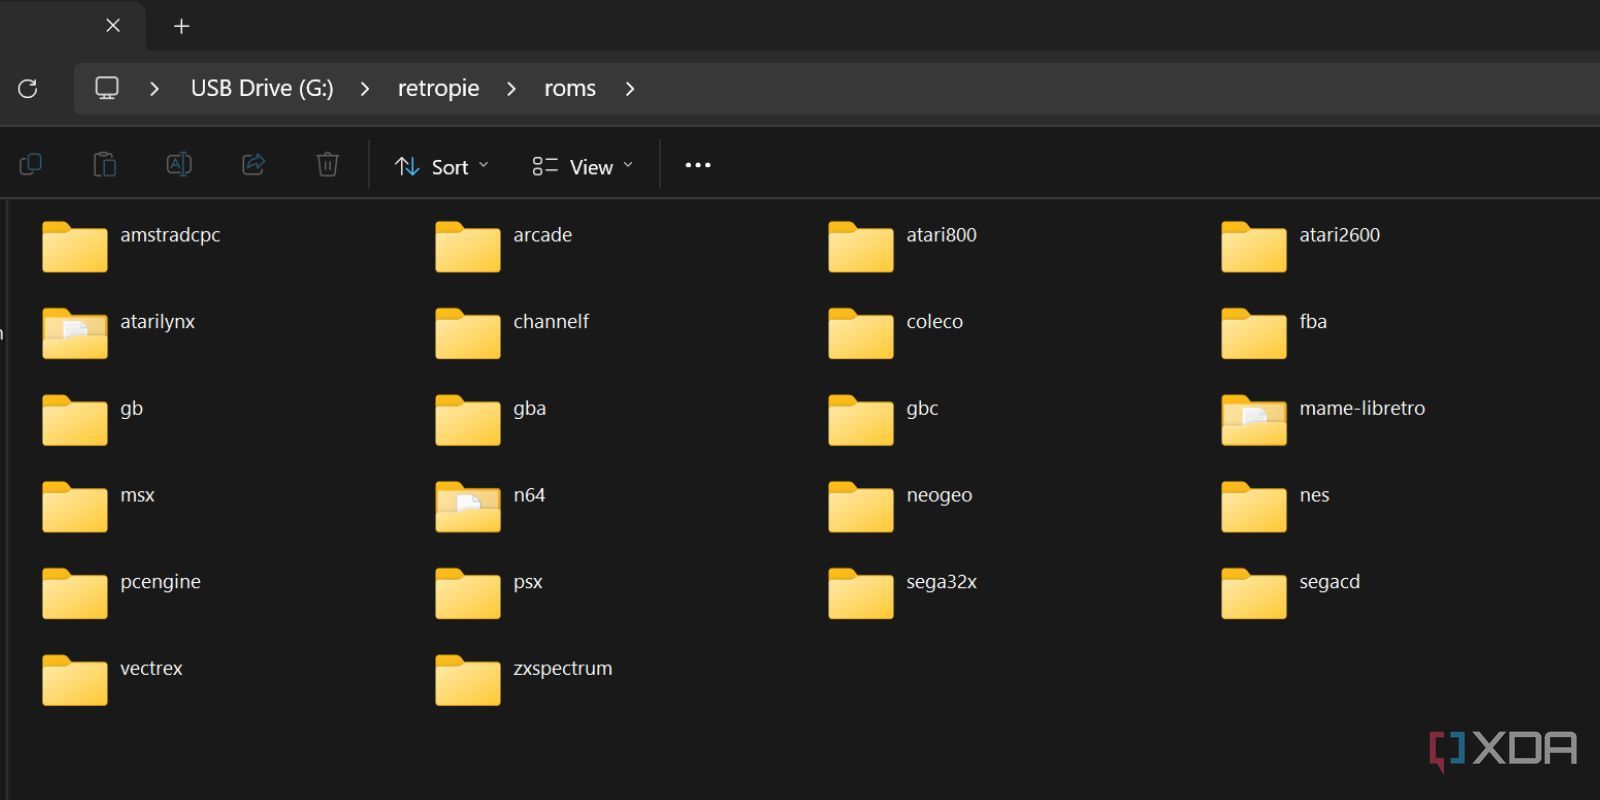The image size is (1600, 800).
Task: Click the Delete trash can icon
Action: 327,164
